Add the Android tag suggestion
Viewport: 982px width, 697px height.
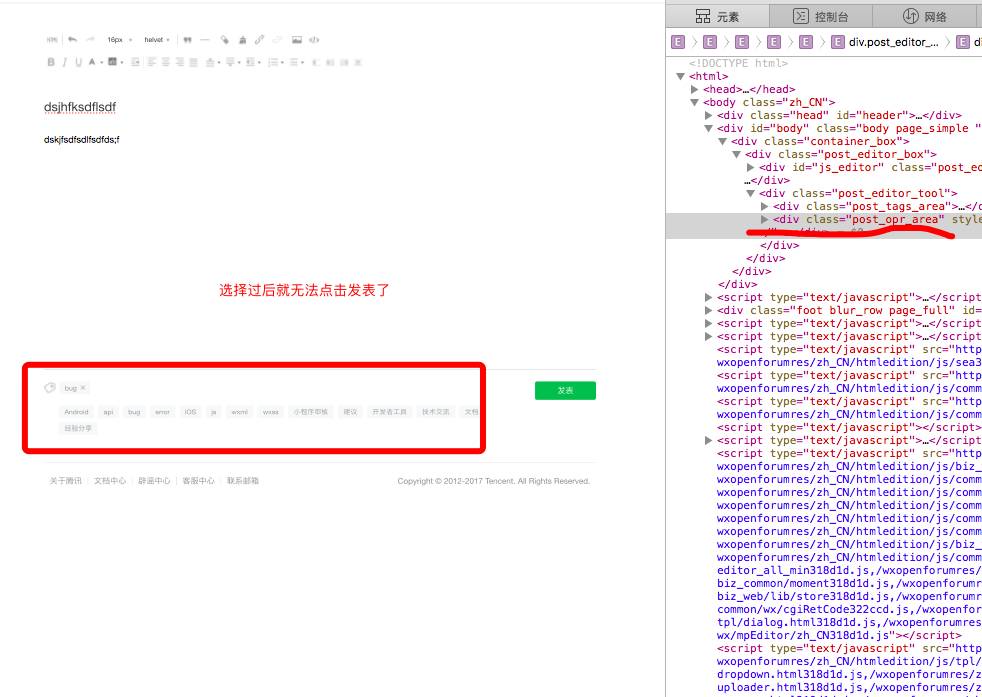(x=76, y=412)
